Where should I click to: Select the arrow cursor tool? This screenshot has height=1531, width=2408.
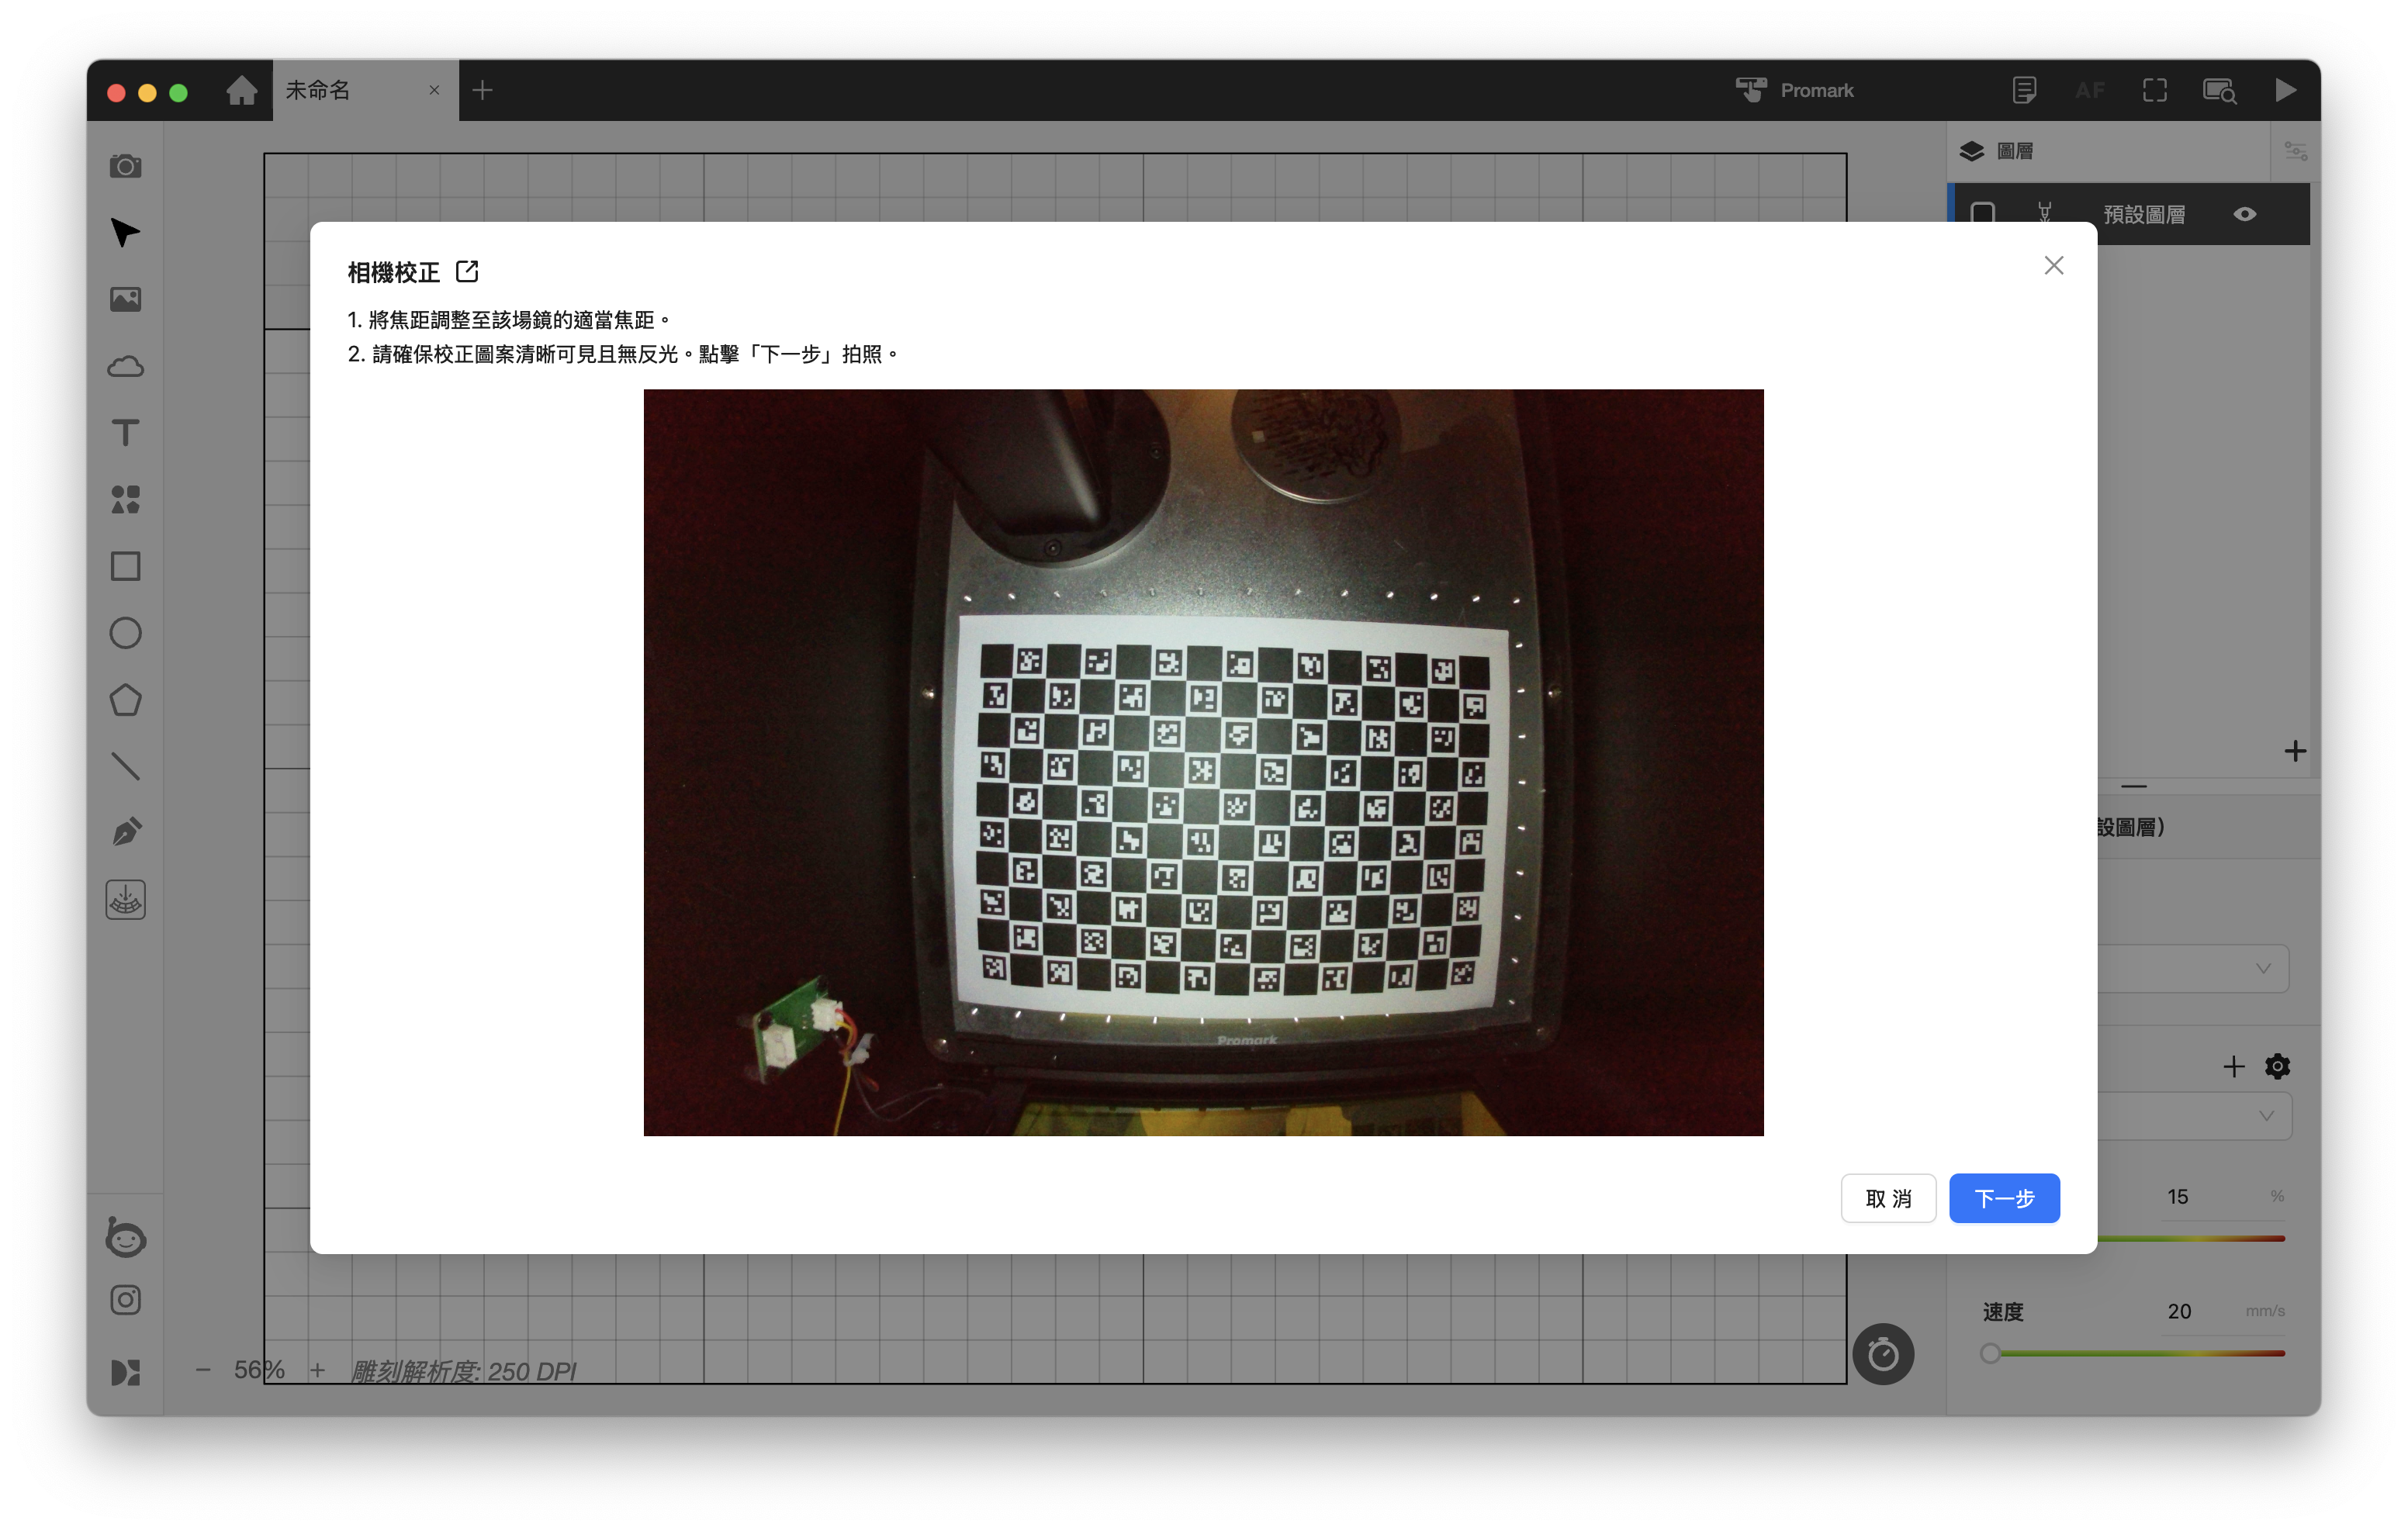125,232
